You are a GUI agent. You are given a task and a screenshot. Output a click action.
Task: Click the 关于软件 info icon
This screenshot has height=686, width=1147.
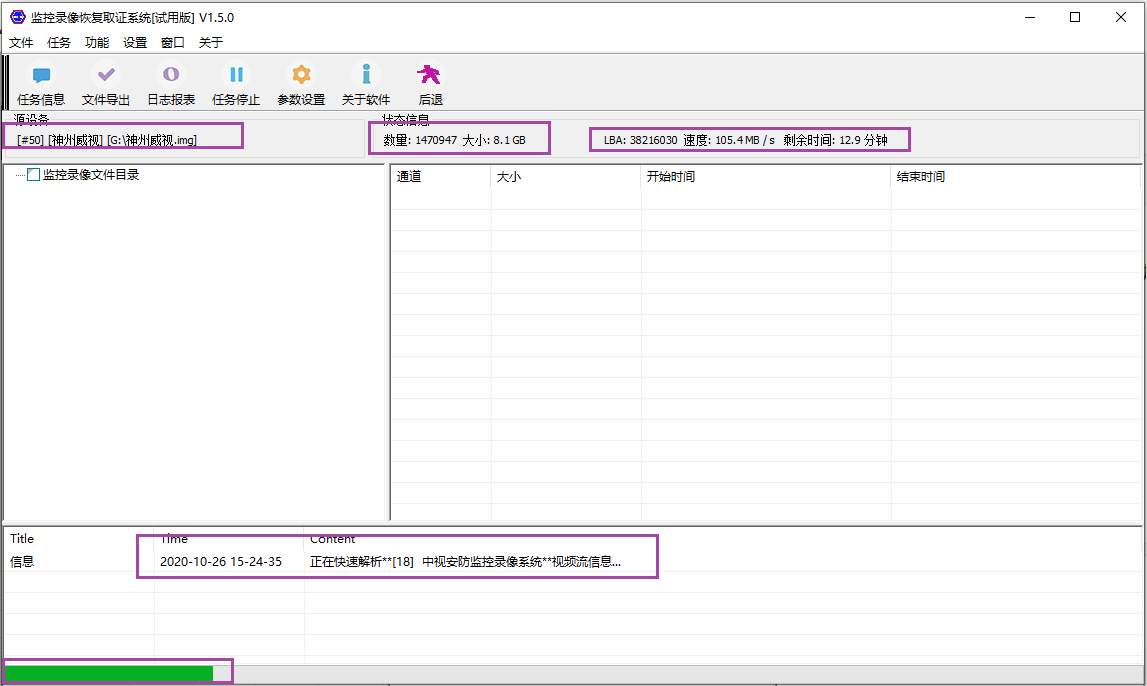pyautogui.click(x=366, y=75)
